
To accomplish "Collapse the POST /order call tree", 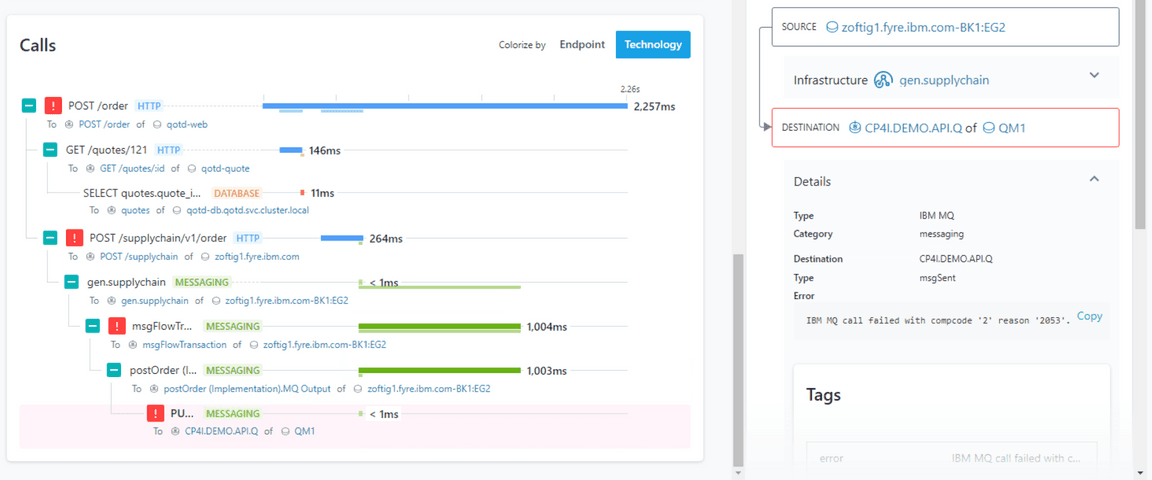I will point(29,106).
